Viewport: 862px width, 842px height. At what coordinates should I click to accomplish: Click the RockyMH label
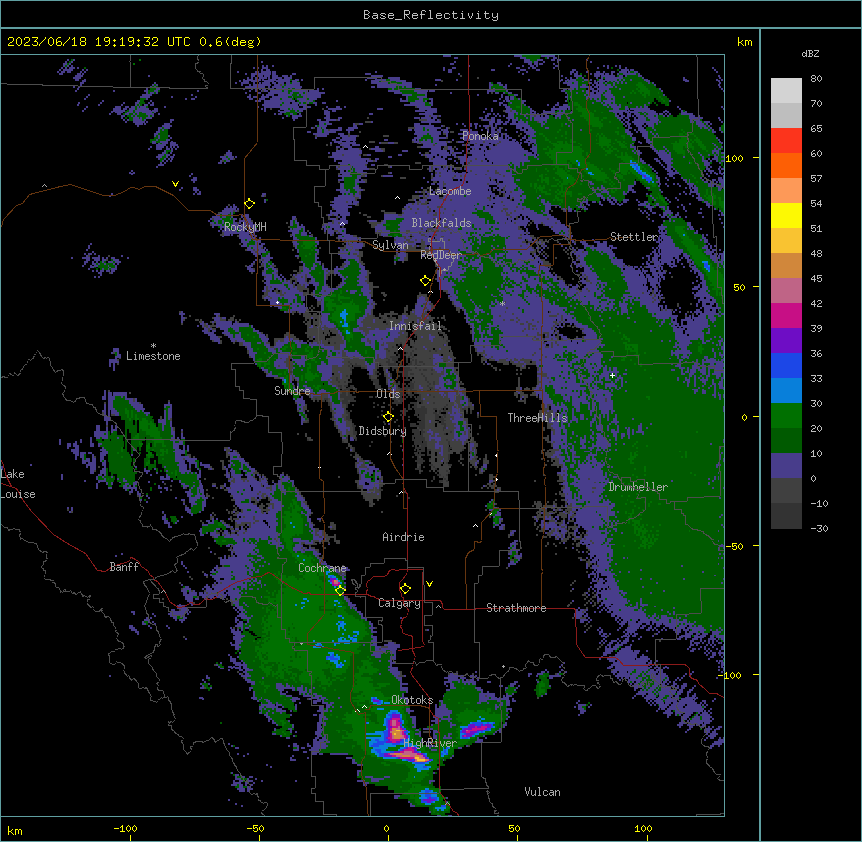(245, 227)
